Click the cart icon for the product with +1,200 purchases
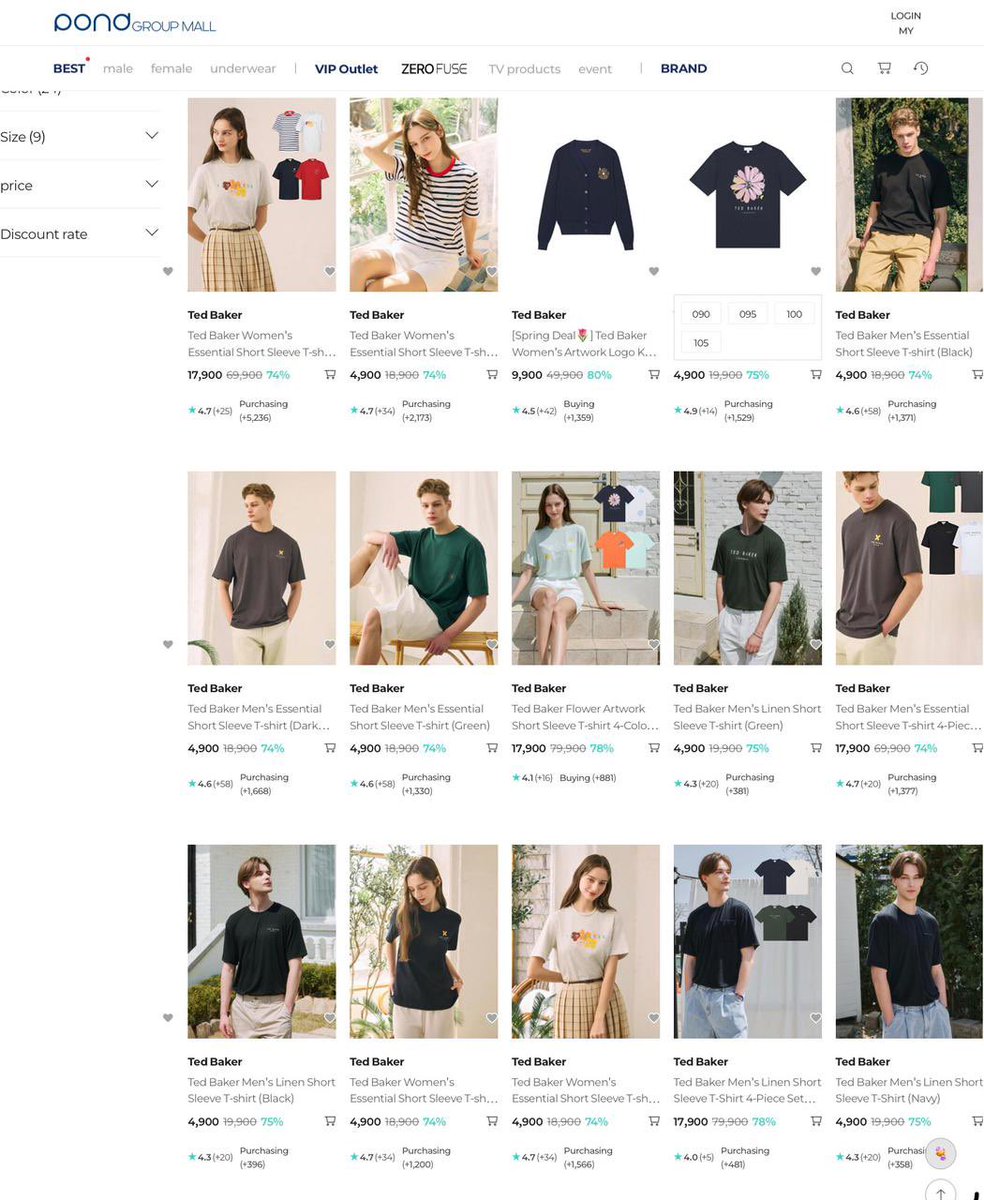This screenshot has height=1200, width=984. (492, 1122)
